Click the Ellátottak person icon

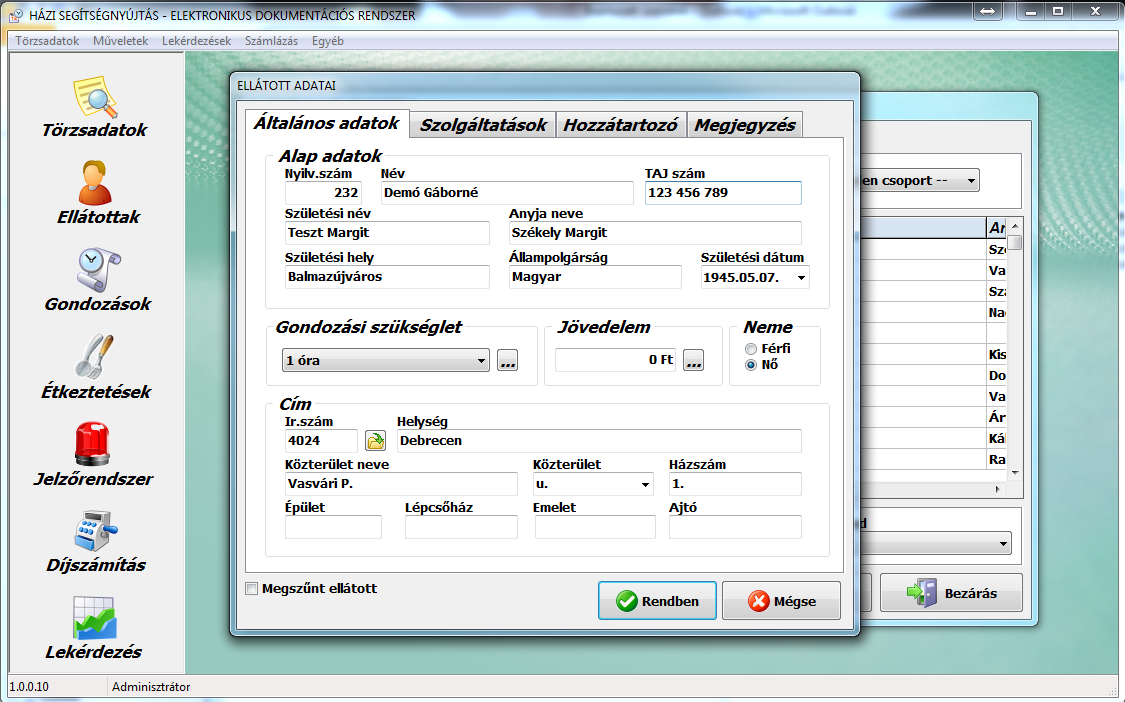pos(97,183)
